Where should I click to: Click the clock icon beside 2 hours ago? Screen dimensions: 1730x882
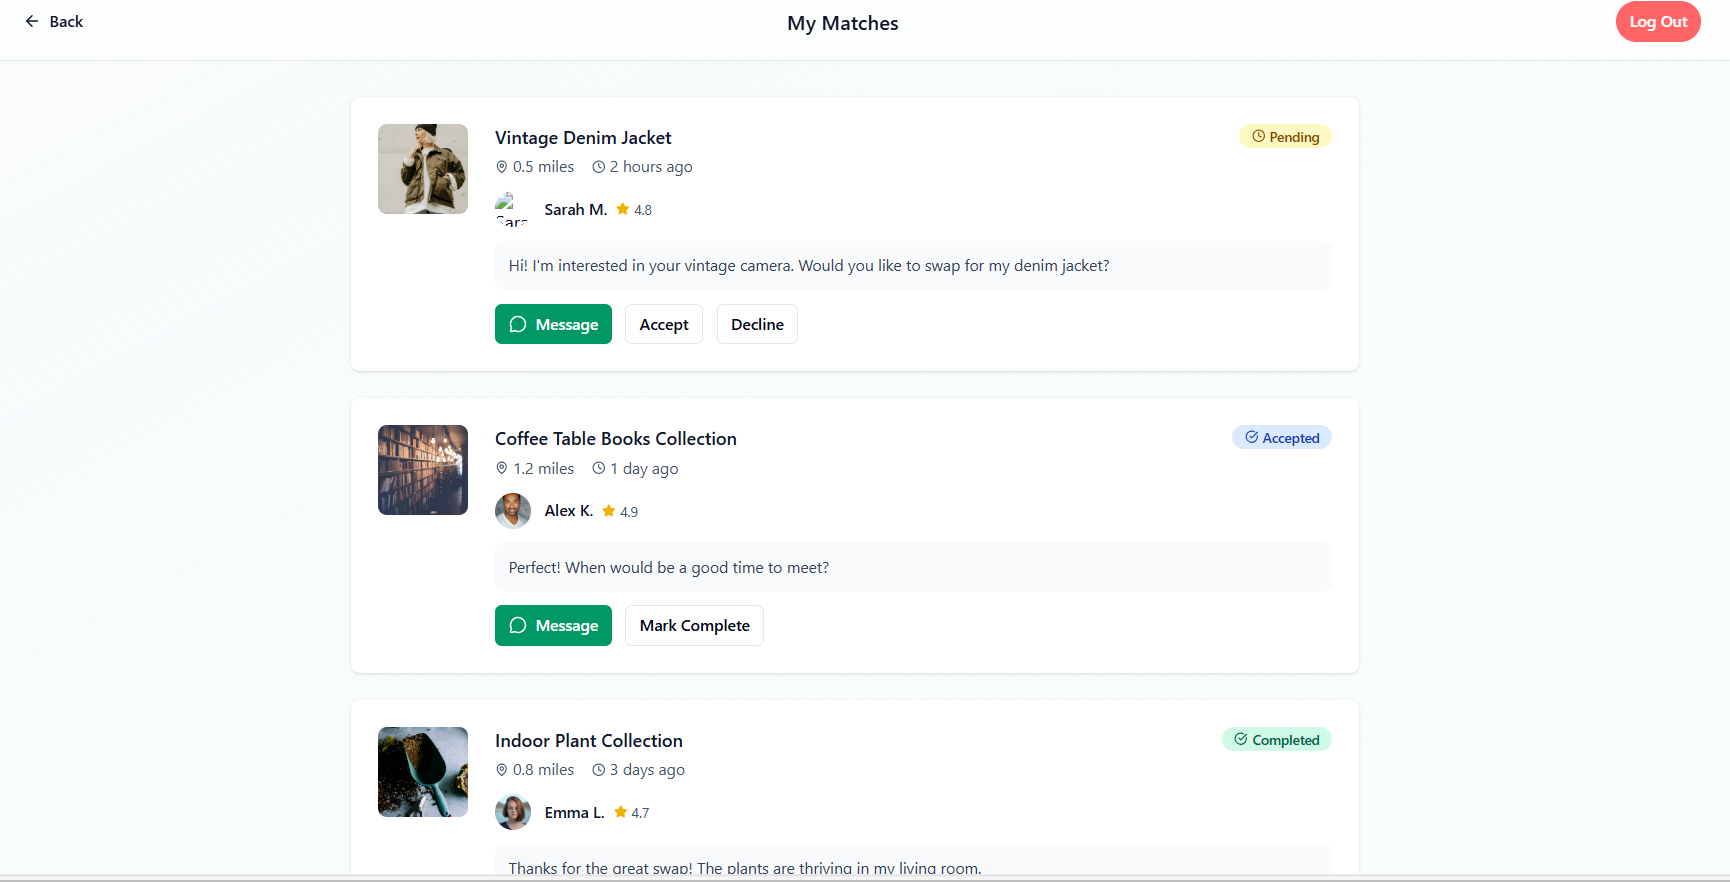pyautogui.click(x=599, y=167)
